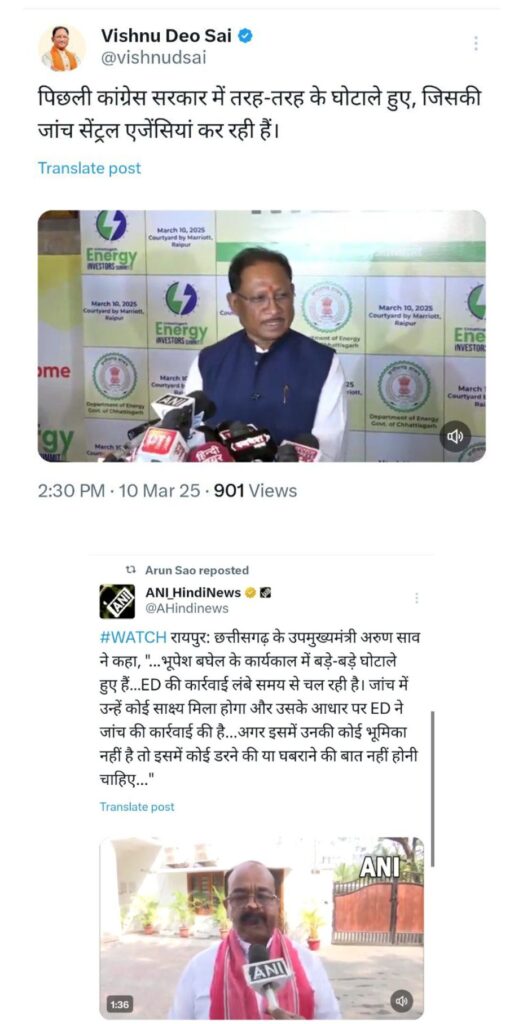Click the repost icon beside Arun Sao reposted
The width and height of the screenshot is (510, 1024).
click(x=130, y=570)
